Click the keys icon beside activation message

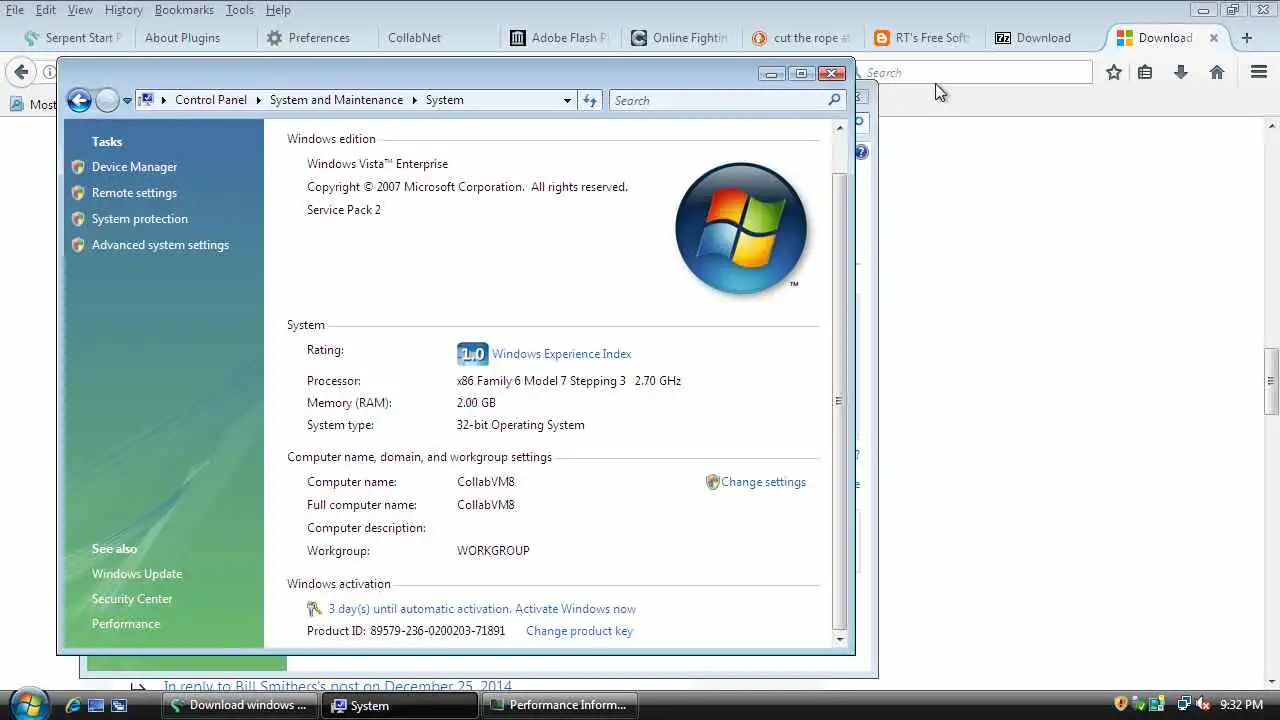pyautogui.click(x=314, y=609)
